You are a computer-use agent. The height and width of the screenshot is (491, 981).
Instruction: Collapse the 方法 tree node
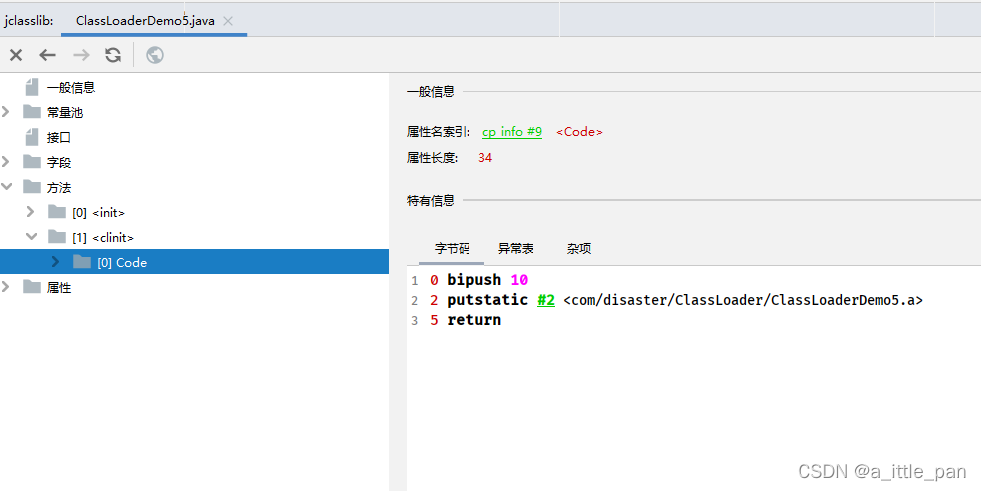click(6, 186)
